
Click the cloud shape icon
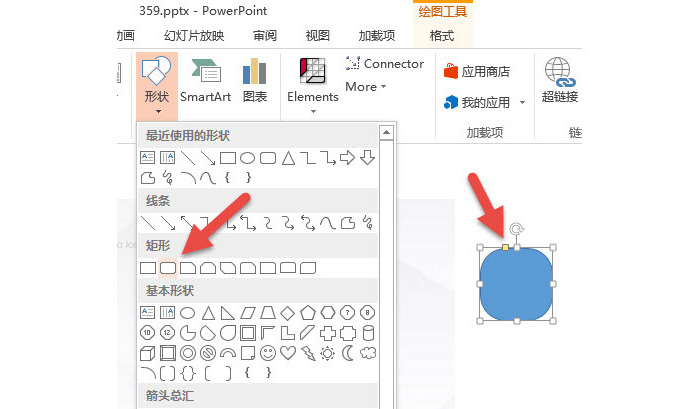pos(368,353)
